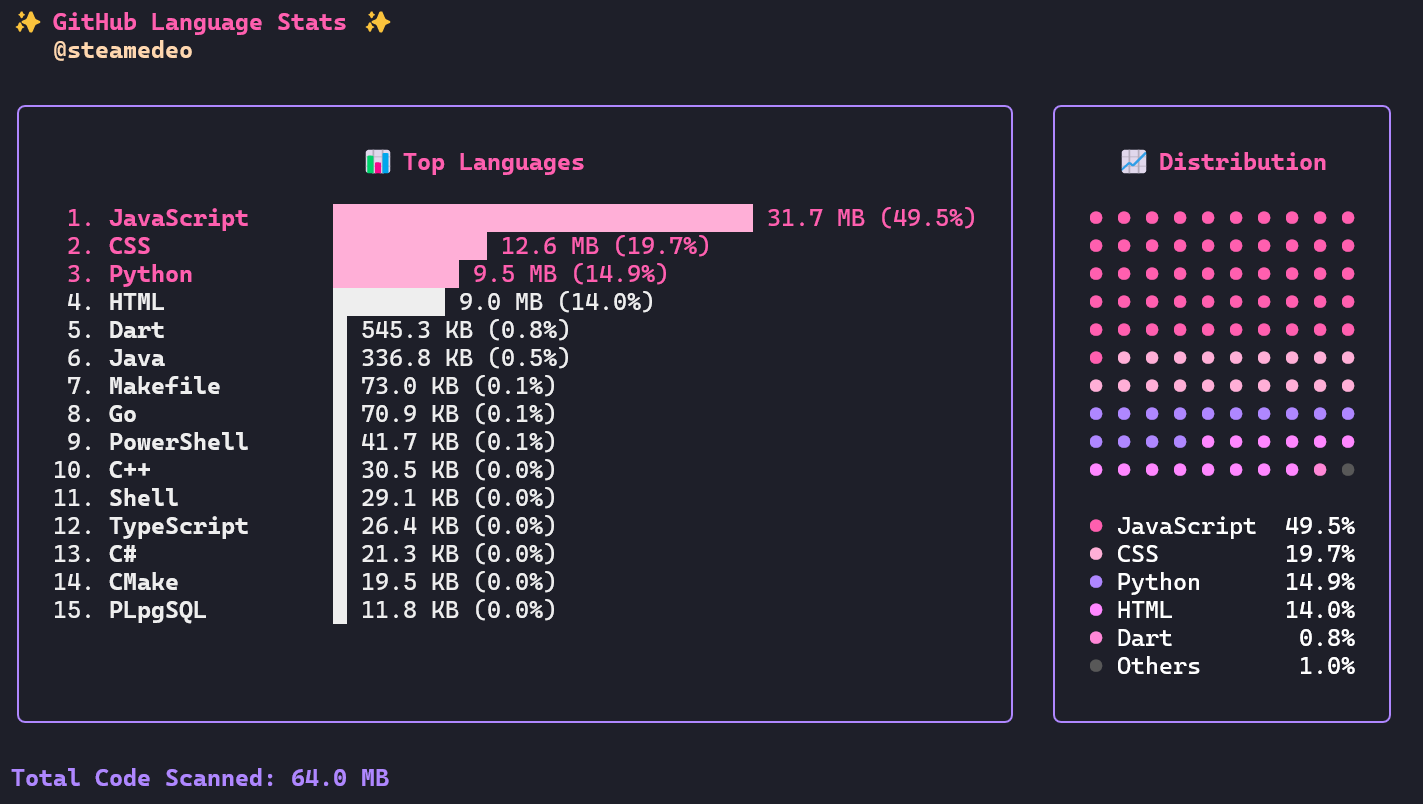The image size is (1423, 804).
Task: Select '4. HTML' in the Top Languages list
Action: coord(116,302)
